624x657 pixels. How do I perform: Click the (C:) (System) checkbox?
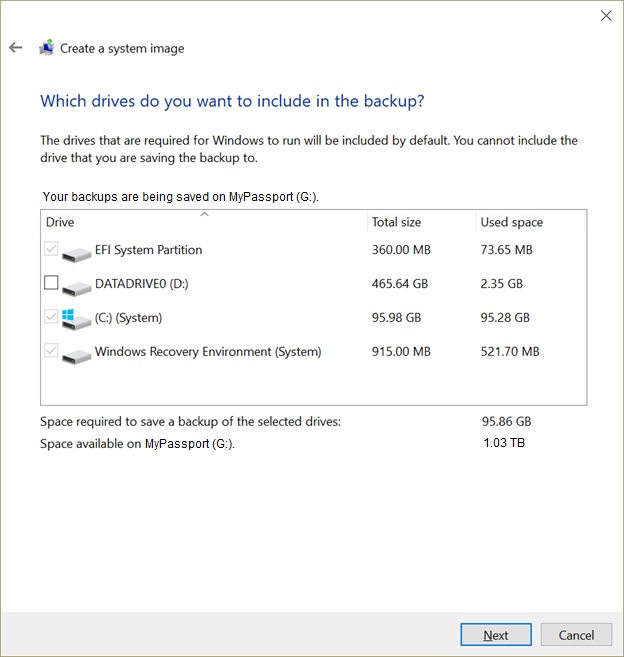pyautogui.click(x=51, y=316)
